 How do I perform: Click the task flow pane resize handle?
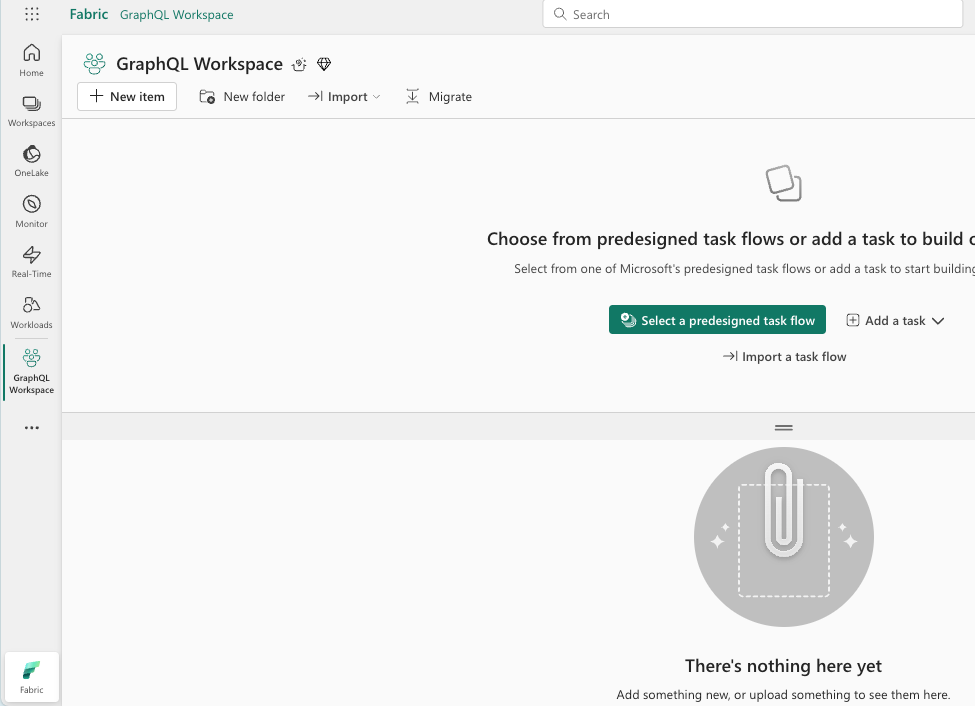pyautogui.click(x=783, y=428)
